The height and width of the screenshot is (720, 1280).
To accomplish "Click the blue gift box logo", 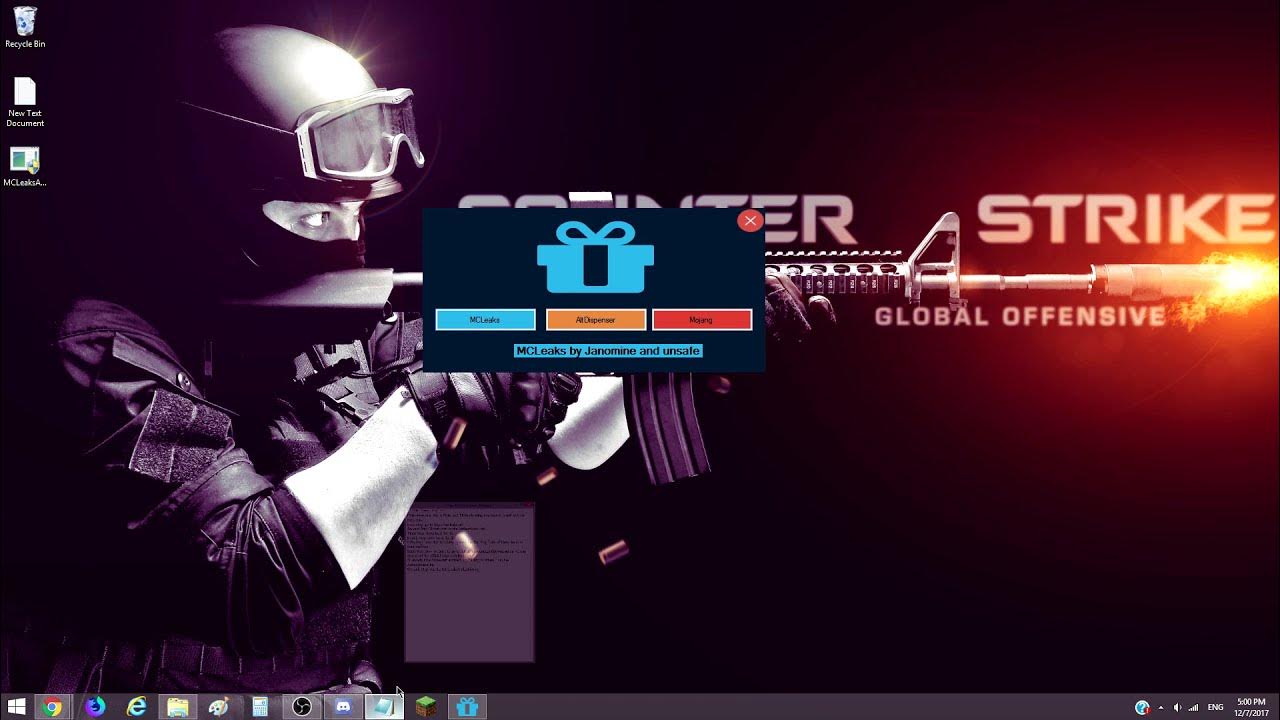I will (x=596, y=257).
